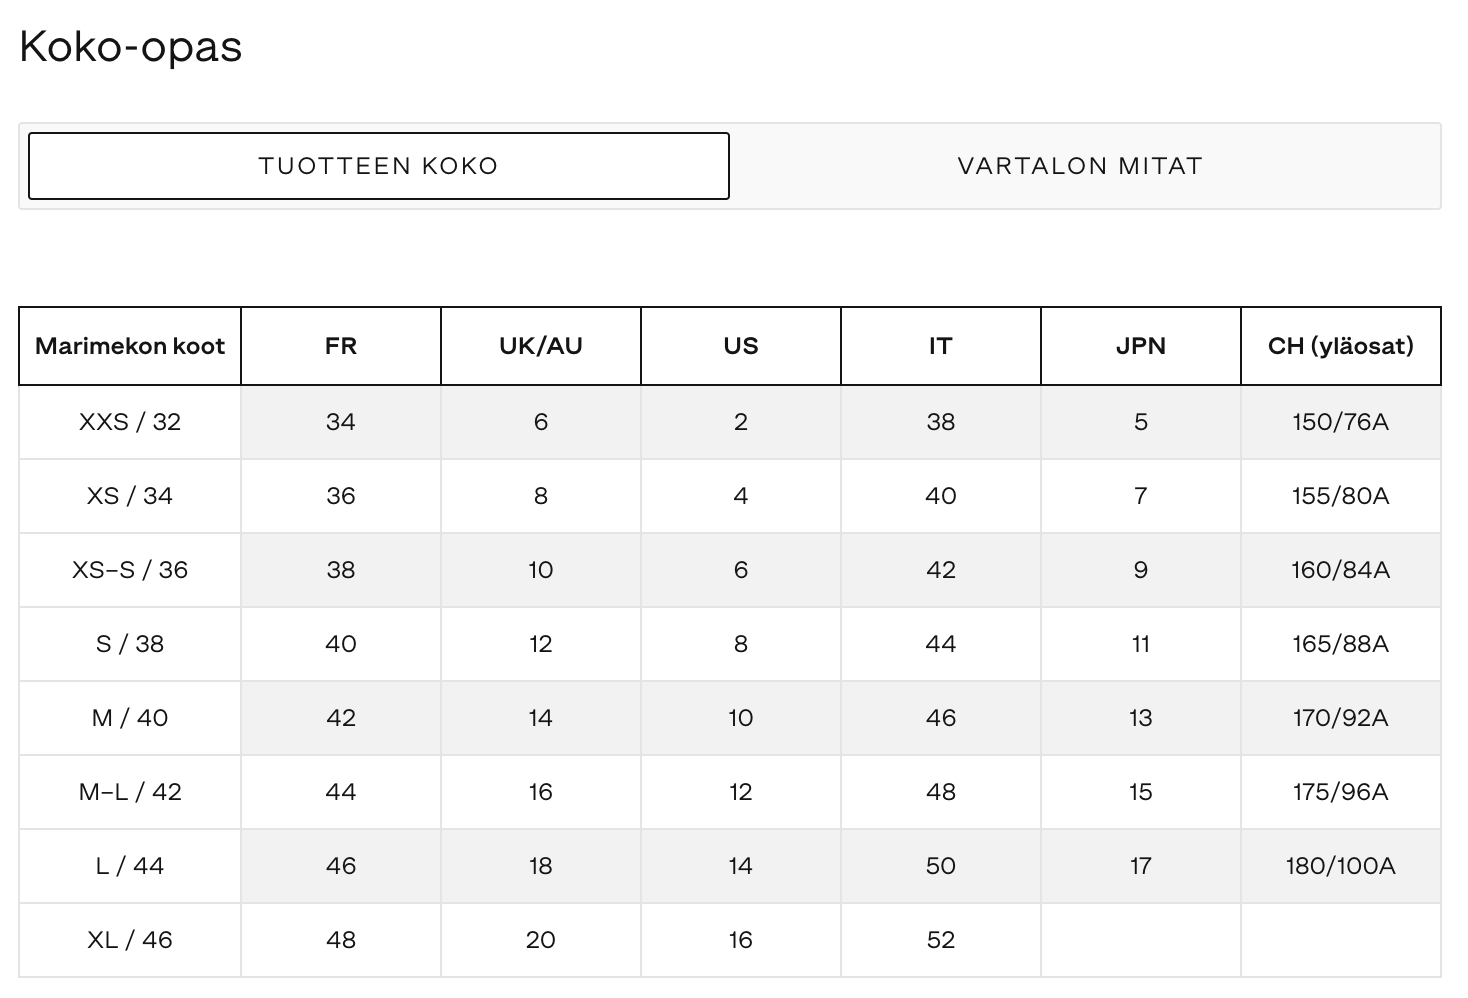Select the XXS / 32 size row label
The width and height of the screenshot is (1468, 998).
click(x=130, y=422)
